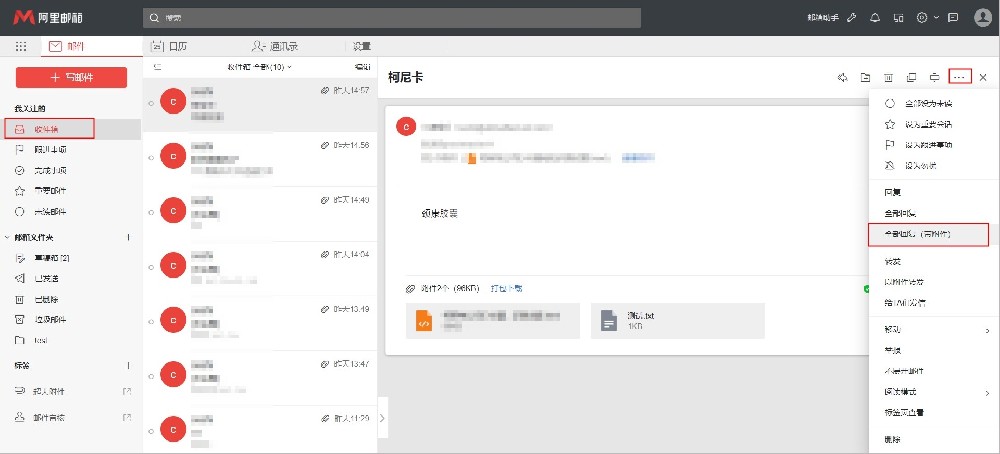Select the mail received yesterday 11:29
Screen dimensions: 1000x454
(x=260, y=430)
